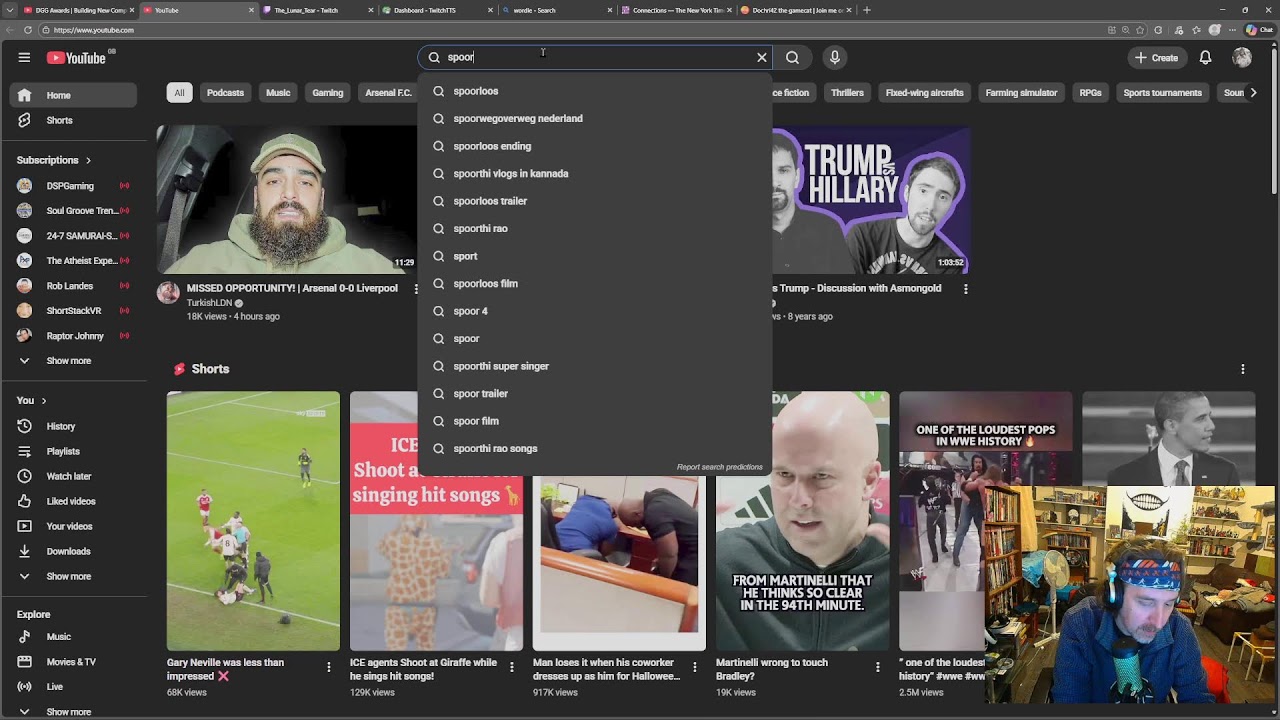Screen dimensions: 1280x720
Task: Click the Create button
Action: point(1156,58)
